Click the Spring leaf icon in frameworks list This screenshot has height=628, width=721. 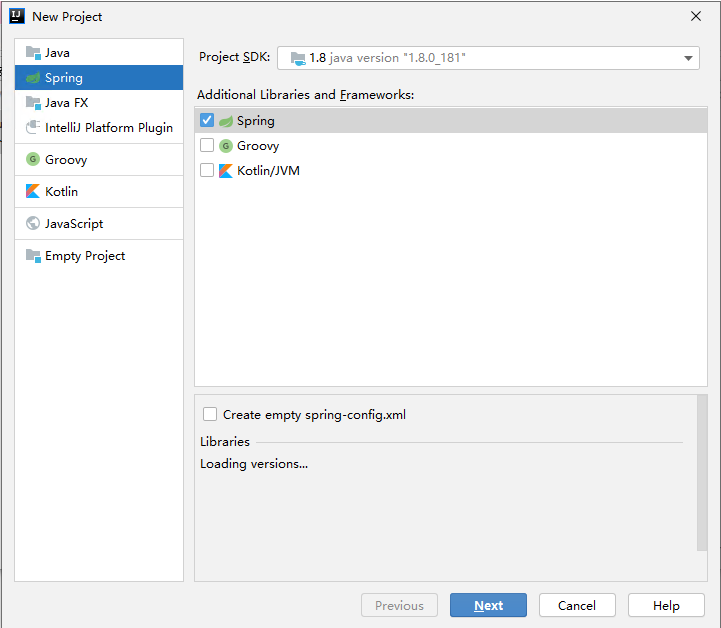pos(226,121)
